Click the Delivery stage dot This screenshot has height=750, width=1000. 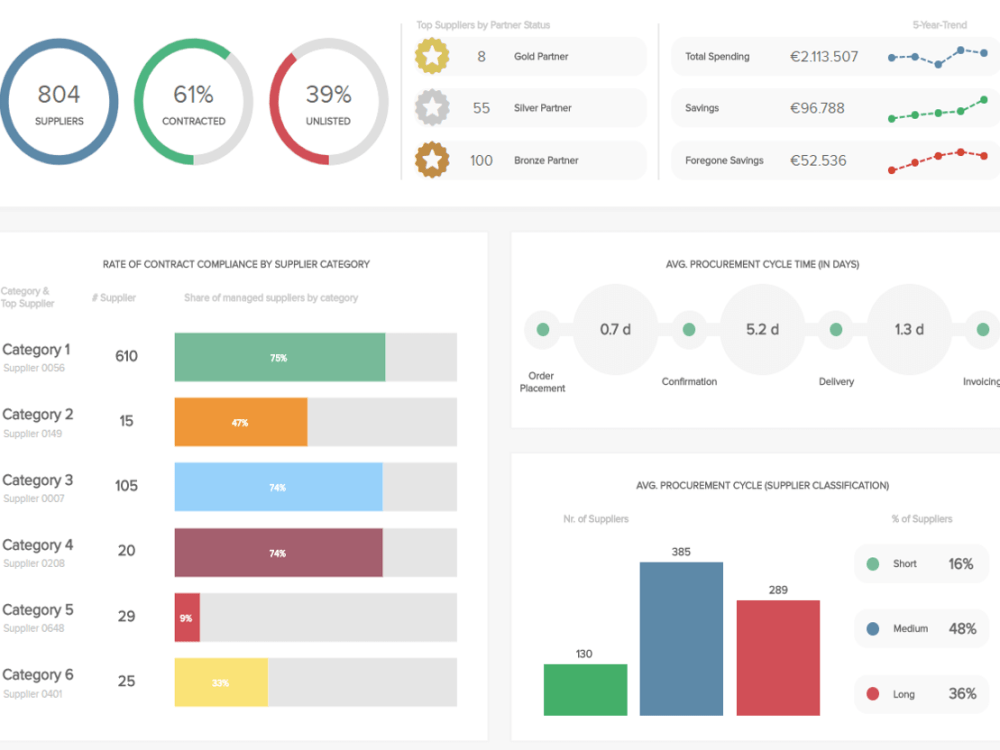pos(836,328)
